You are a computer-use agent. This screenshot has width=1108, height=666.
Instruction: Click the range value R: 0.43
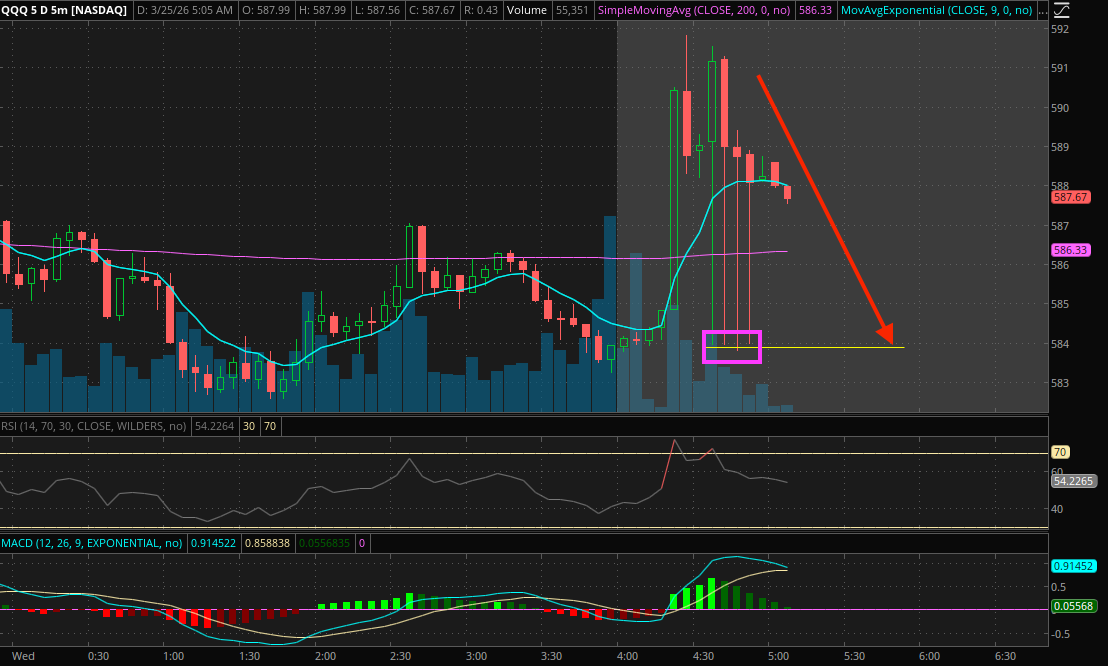click(481, 11)
